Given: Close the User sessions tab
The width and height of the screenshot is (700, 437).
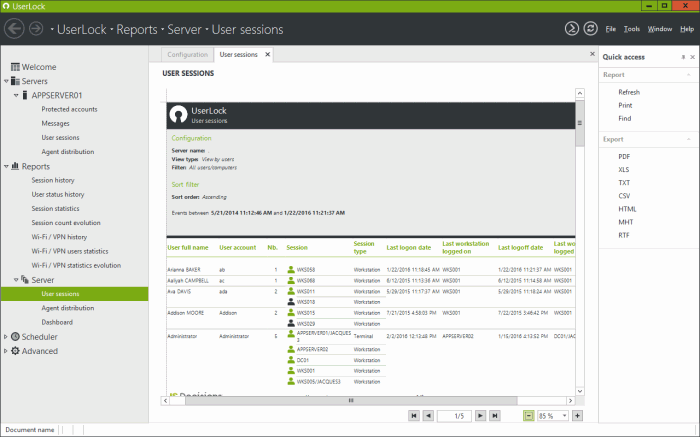Looking at the screenshot, I should click(267, 54).
